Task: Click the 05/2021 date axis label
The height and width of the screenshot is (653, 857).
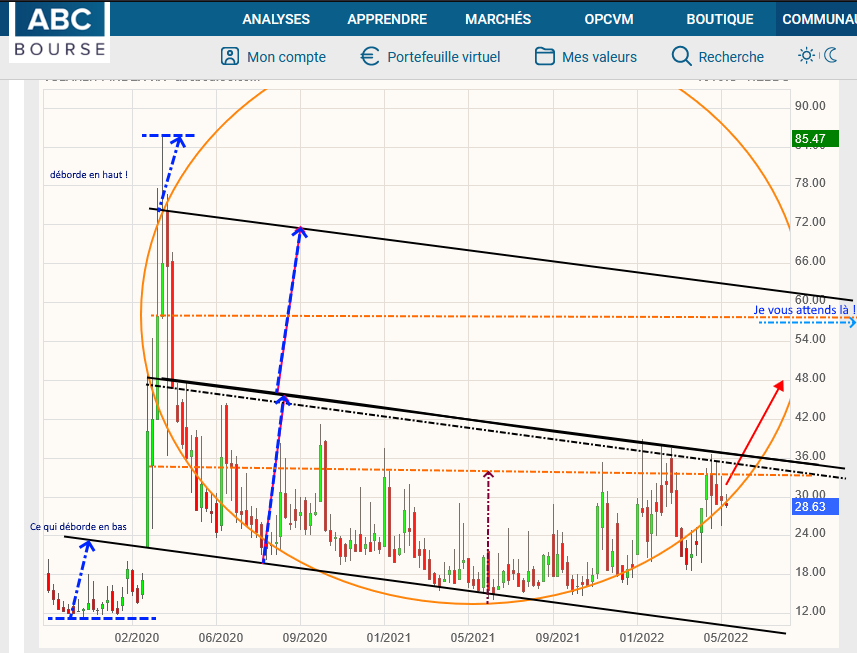Action: click(472, 638)
